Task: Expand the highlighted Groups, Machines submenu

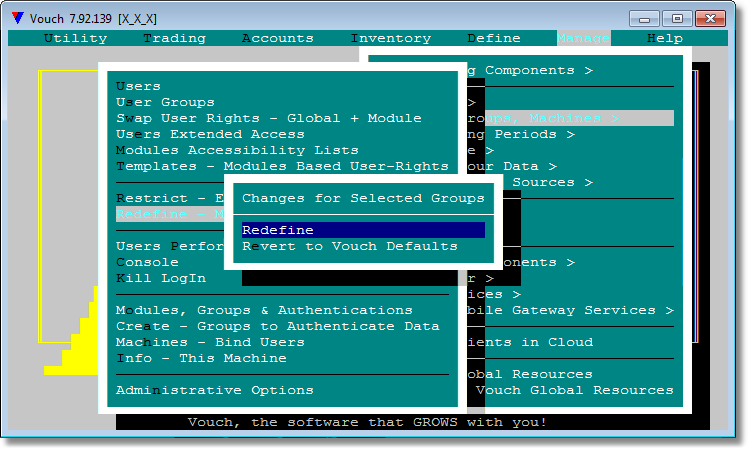Action: point(571,118)
